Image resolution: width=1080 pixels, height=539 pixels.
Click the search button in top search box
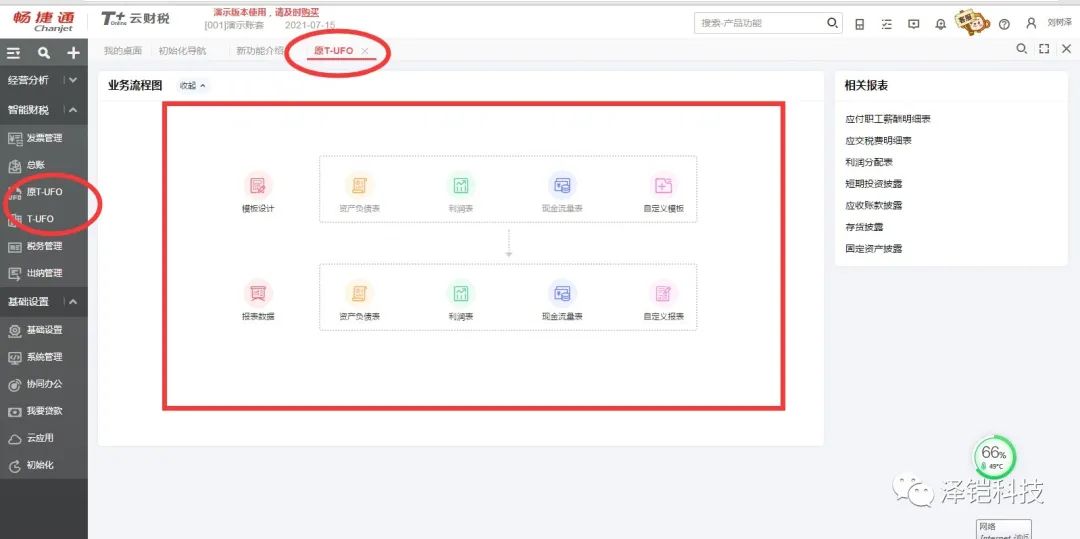point(832,23)
